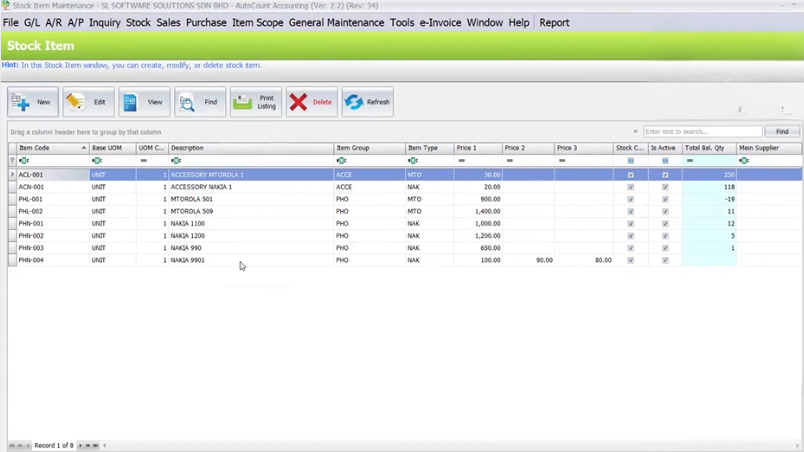The width and height of the screenshot is (804, 452).
Task: Click the Price 1 equals filter icon
Action: click(x=461, y=160)
